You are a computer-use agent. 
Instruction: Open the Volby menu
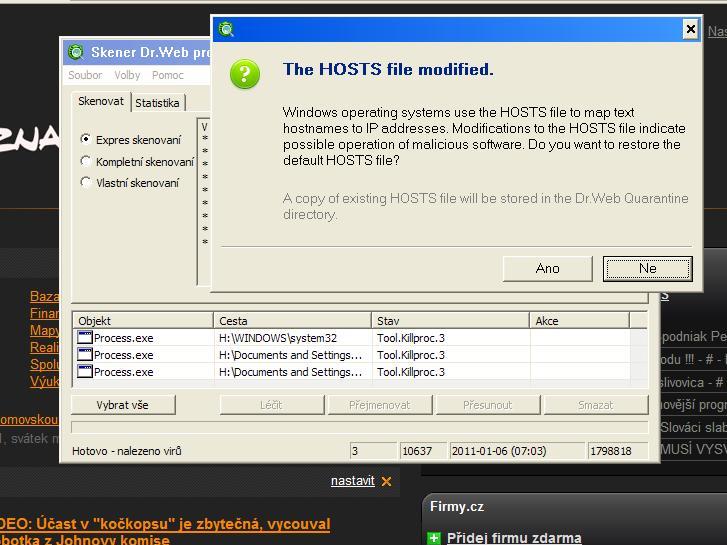[x=127, y=75]
